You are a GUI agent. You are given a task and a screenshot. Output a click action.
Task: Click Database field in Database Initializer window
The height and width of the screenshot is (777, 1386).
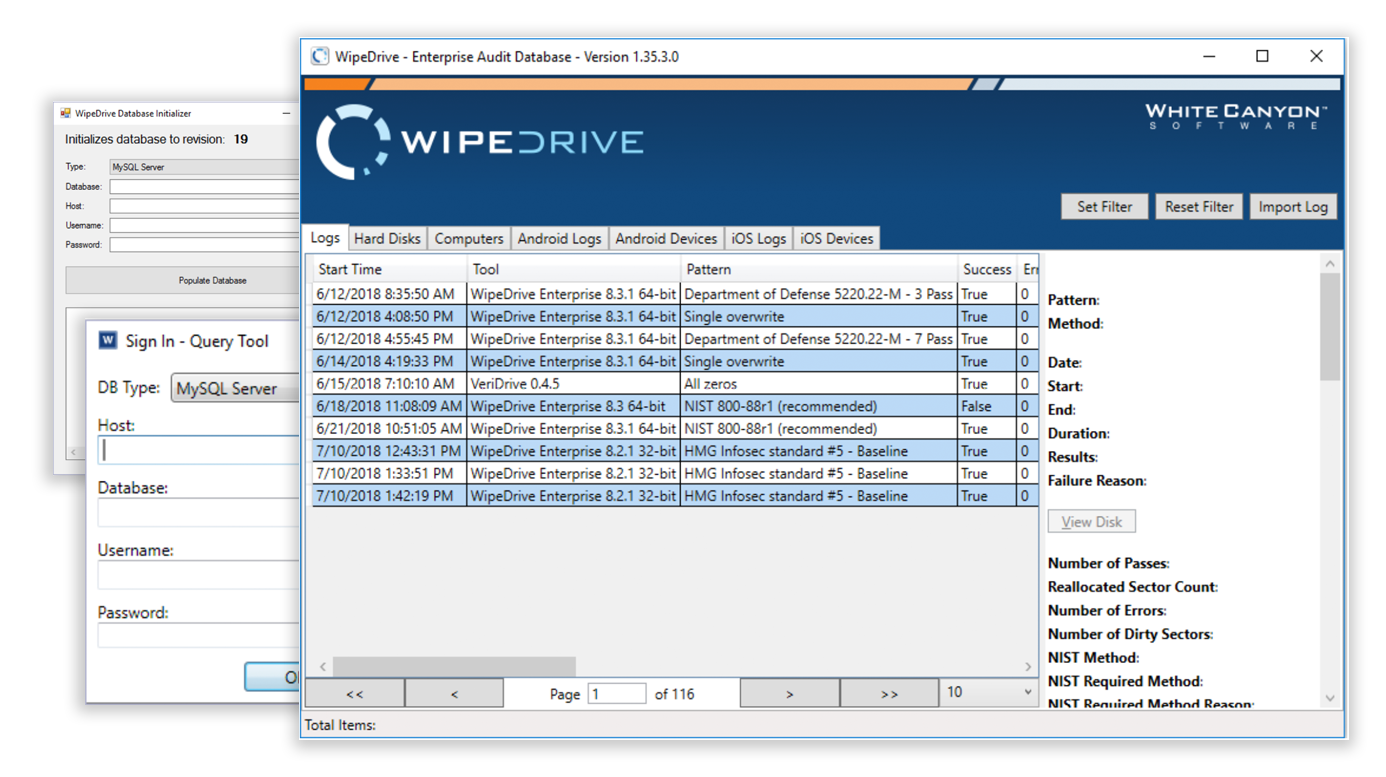coord(204,186)
